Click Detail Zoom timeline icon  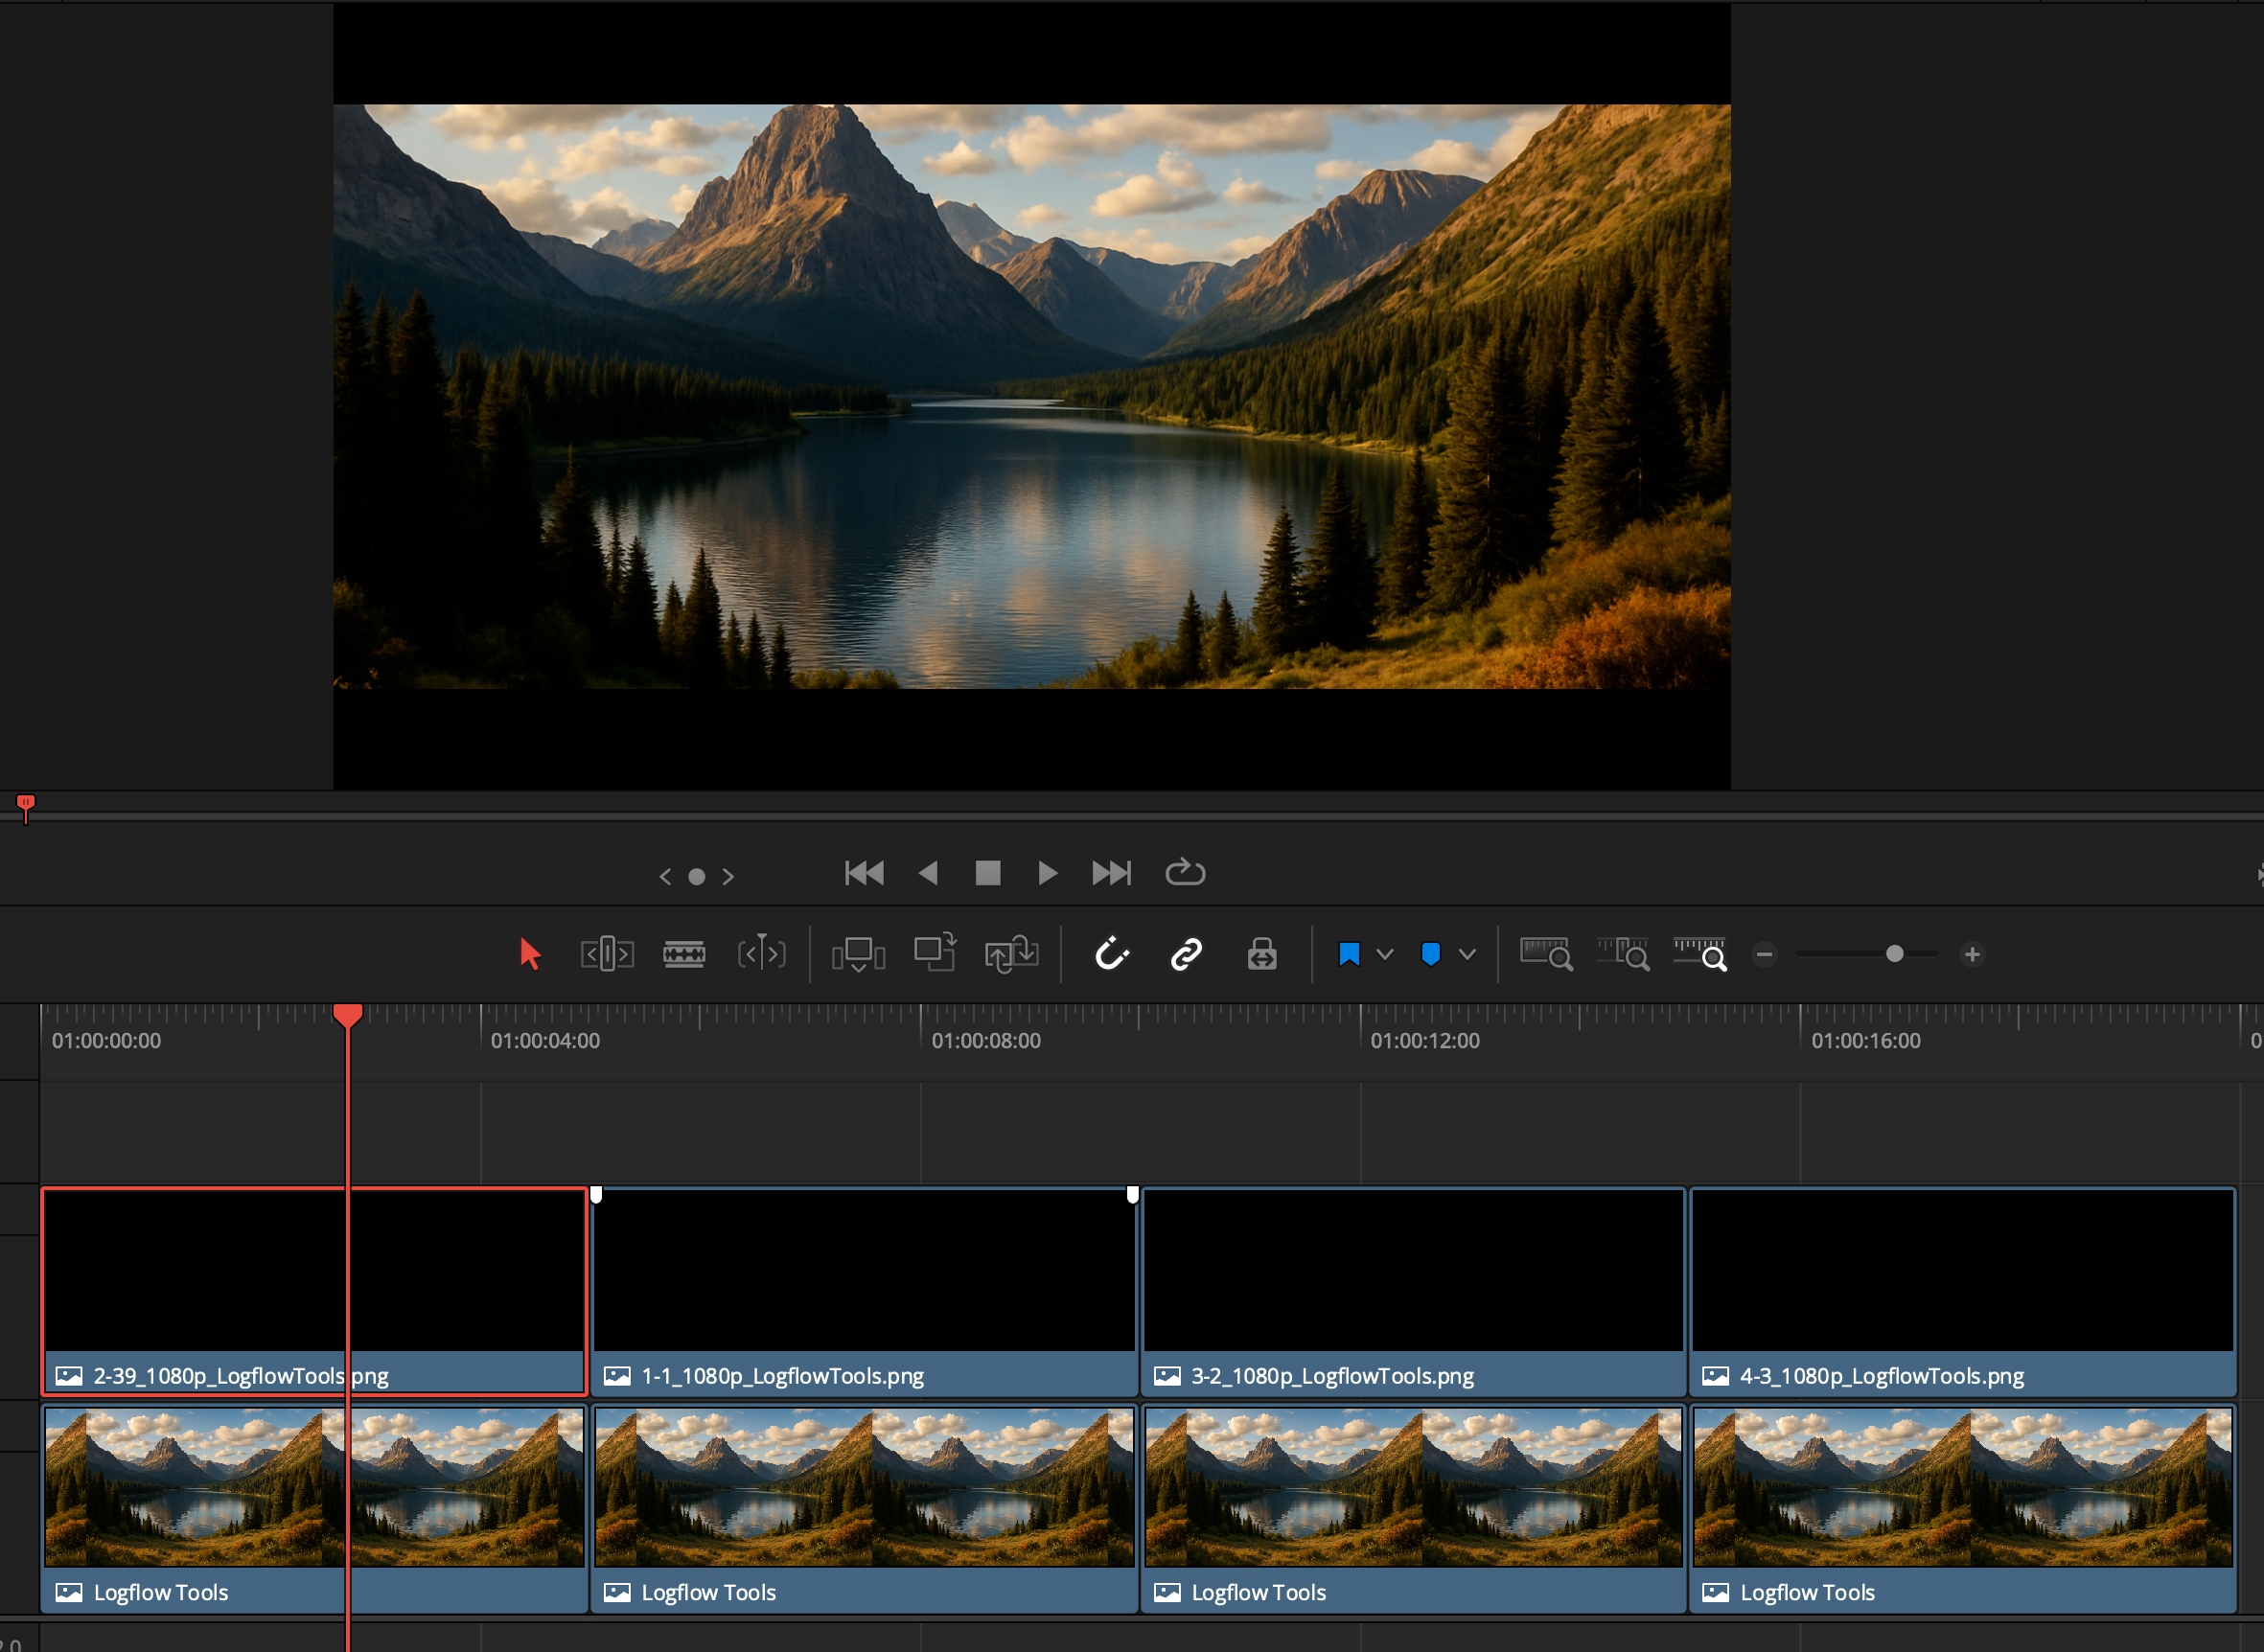(x=1622, y=954)
